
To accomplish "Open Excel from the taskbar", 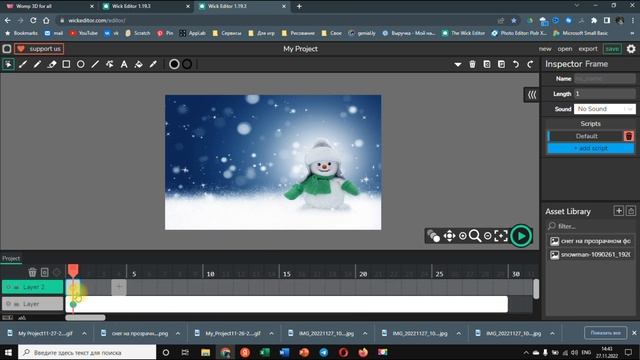I will click(264, 352).
